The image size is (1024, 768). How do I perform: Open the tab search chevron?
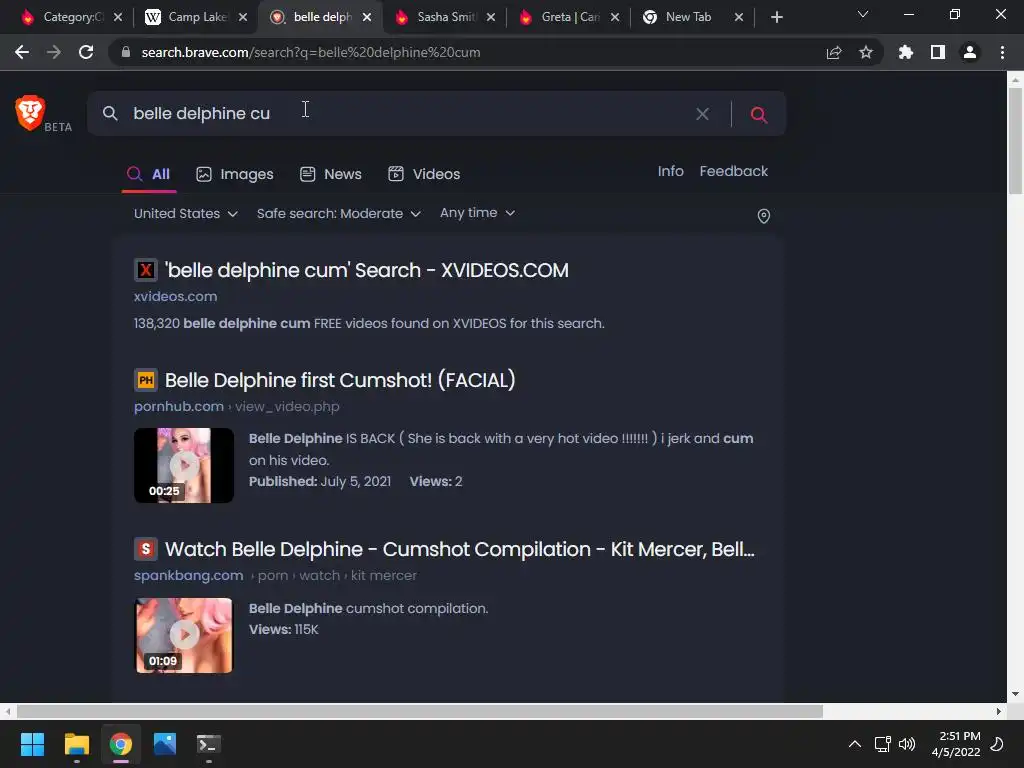863,14
